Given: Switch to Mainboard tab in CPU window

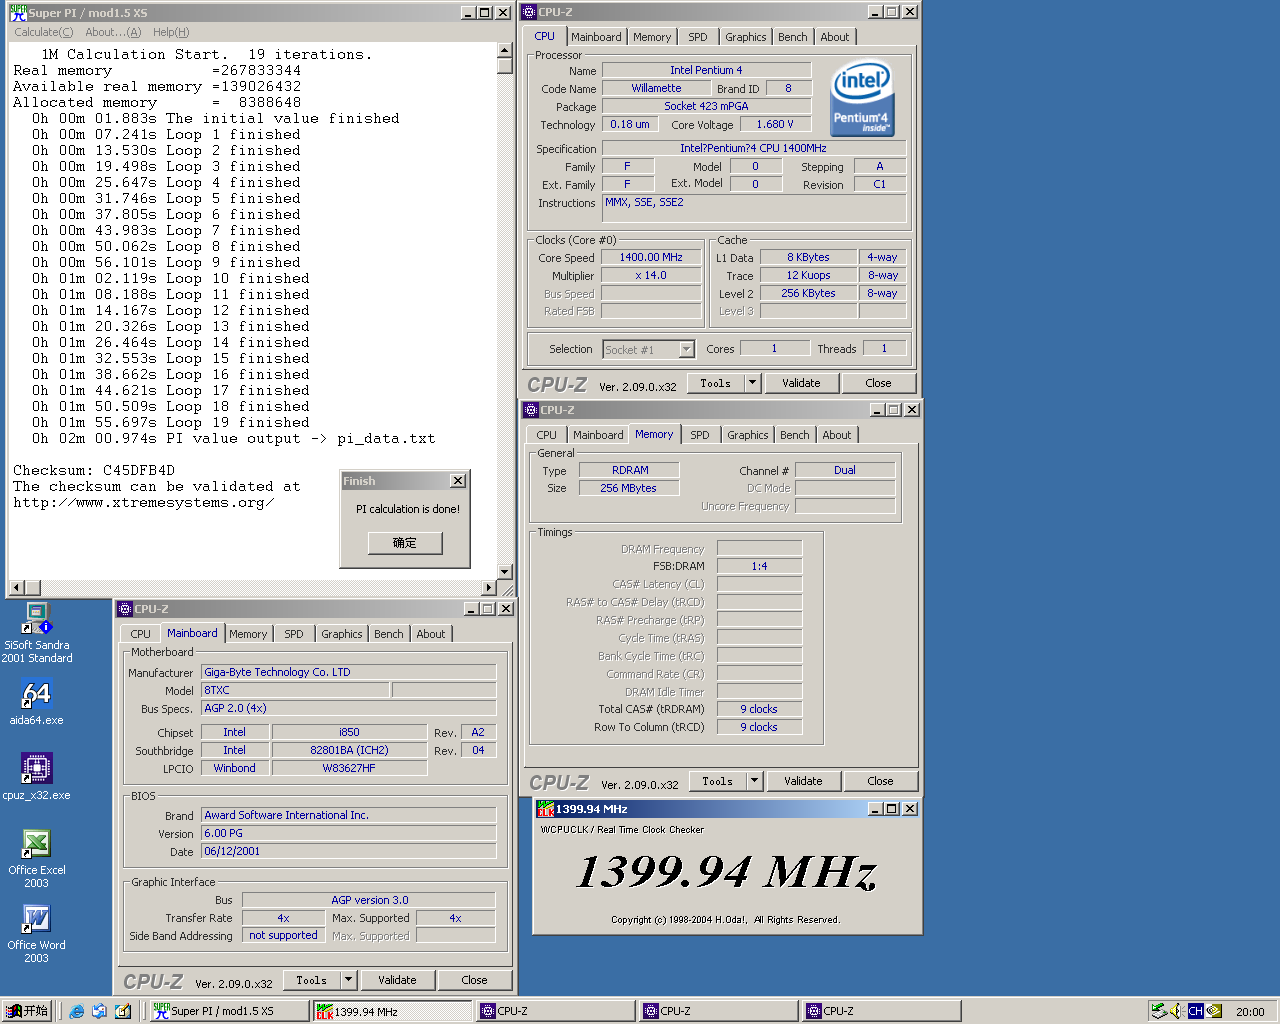Looking at the screenshot, I should pyautogui.click(x=596, y=37).
